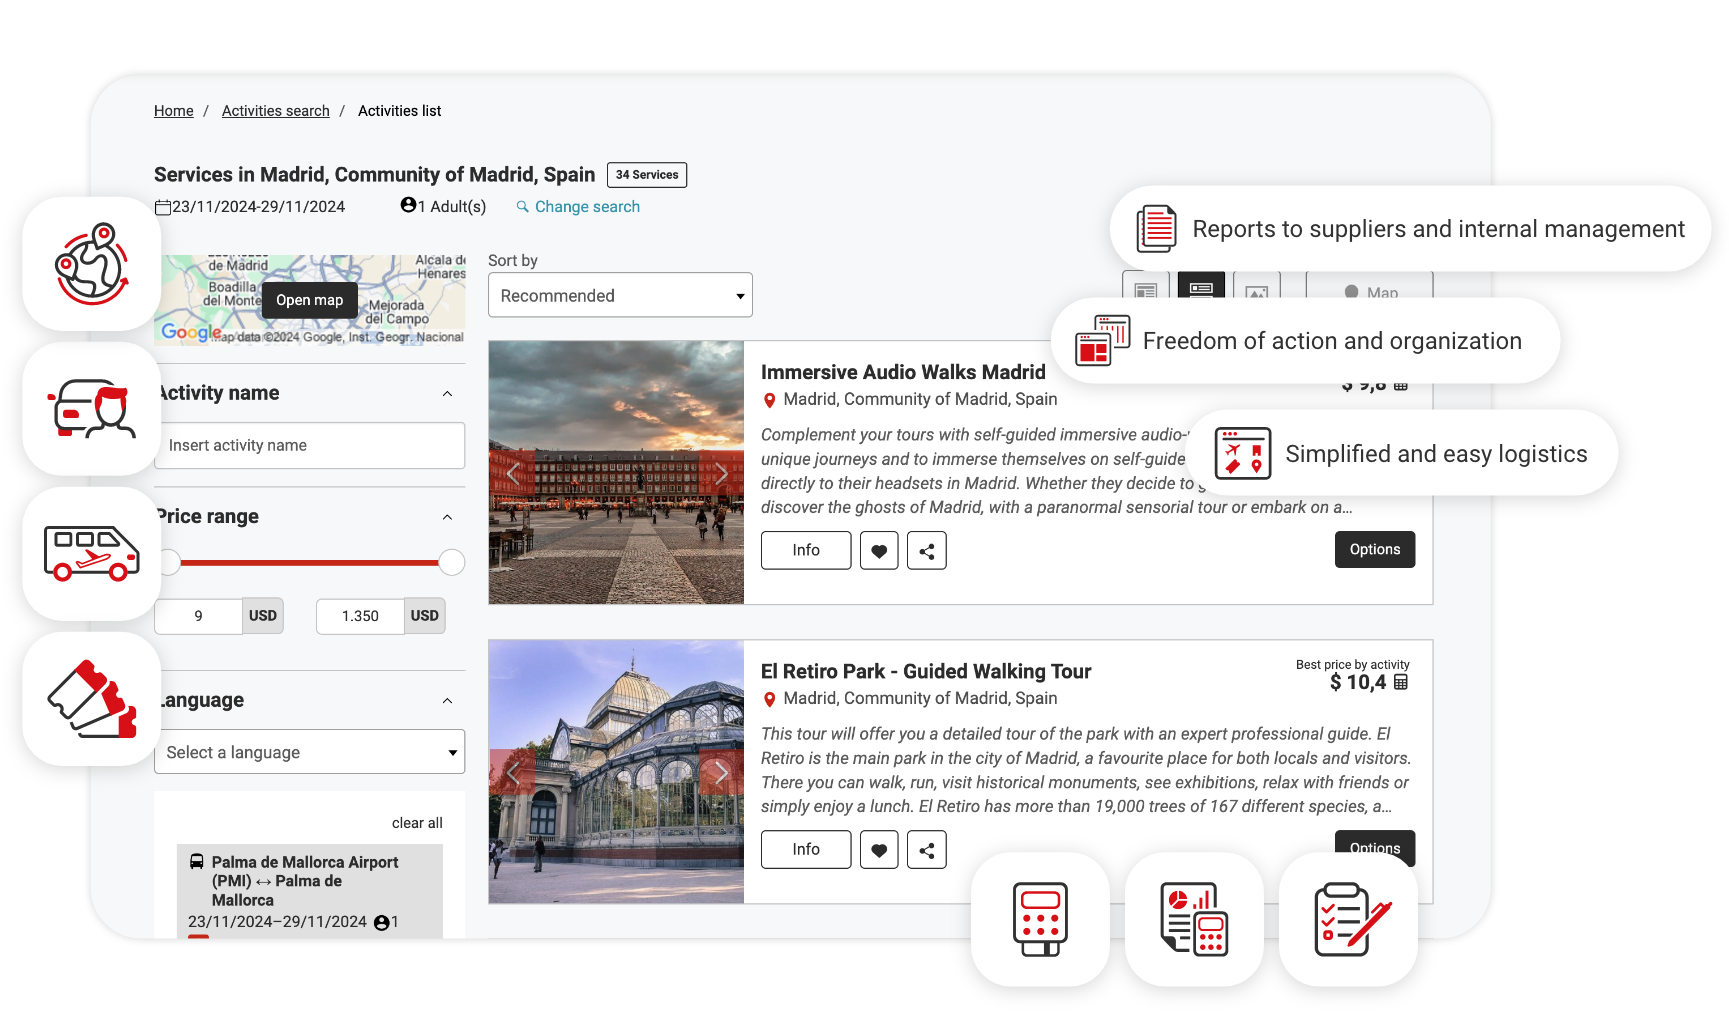Viewport: 1729px width, 1013px height.
Task: Click the car with driver icon tile
Action: [92, 409]
